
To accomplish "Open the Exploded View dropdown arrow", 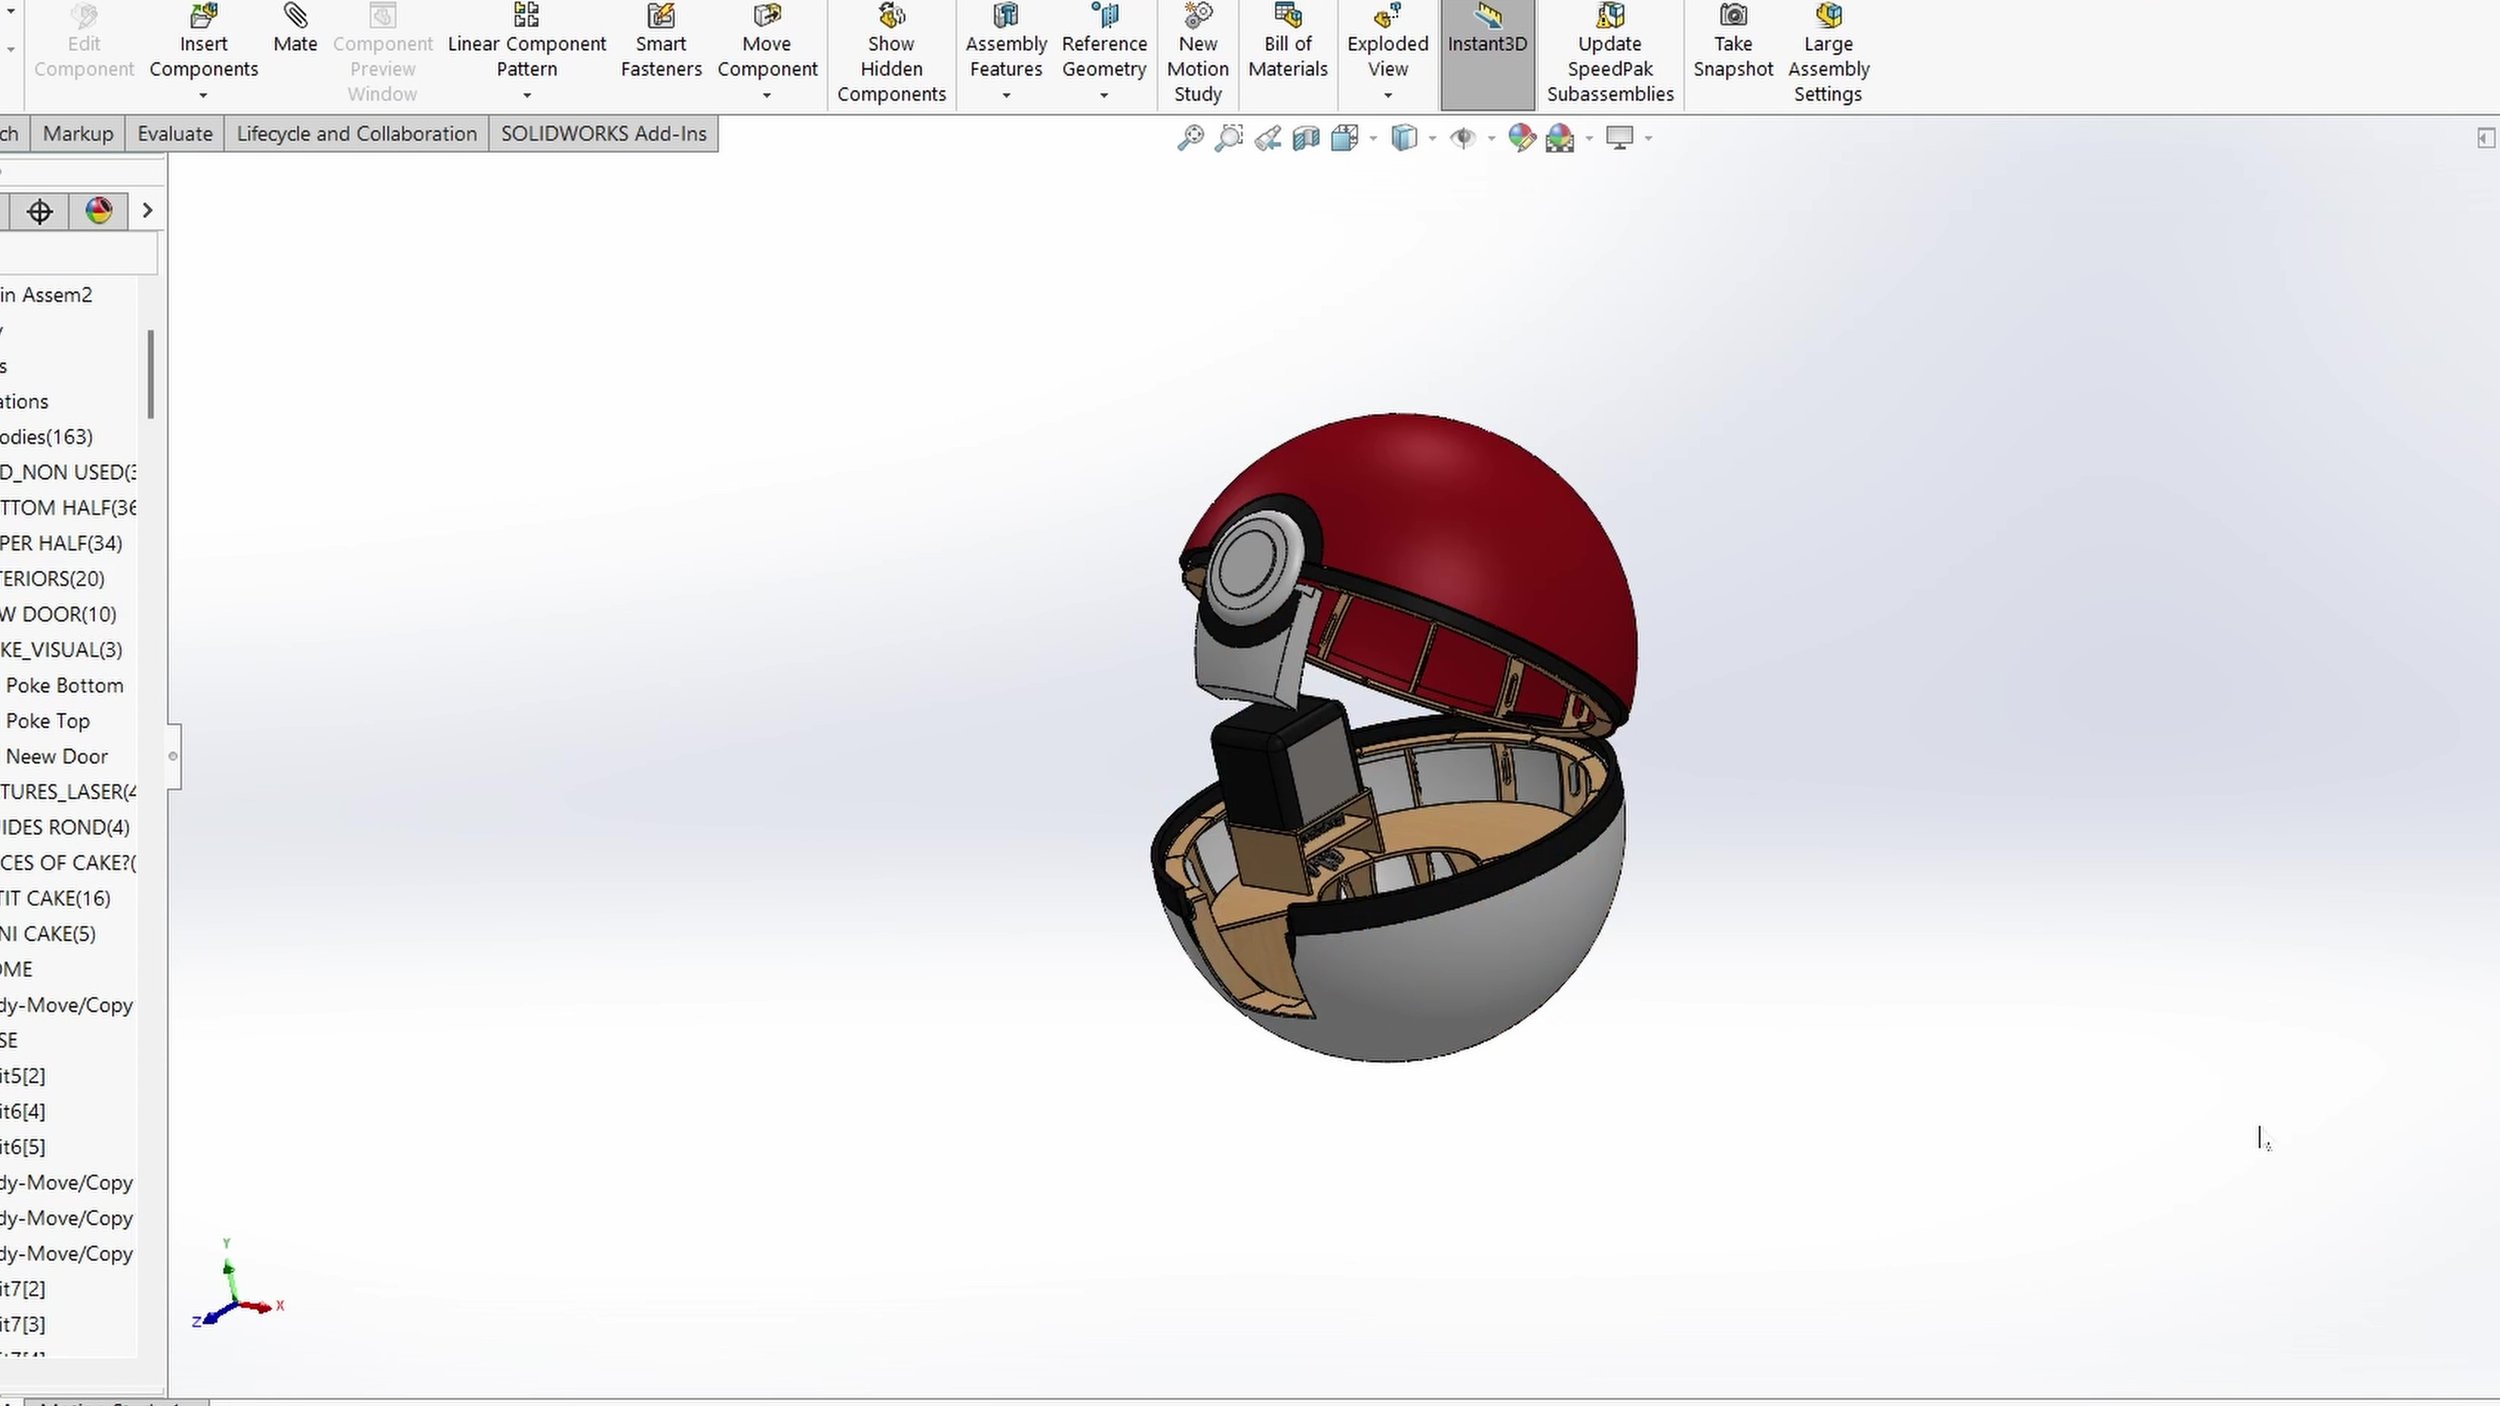I will [1388, 96].
